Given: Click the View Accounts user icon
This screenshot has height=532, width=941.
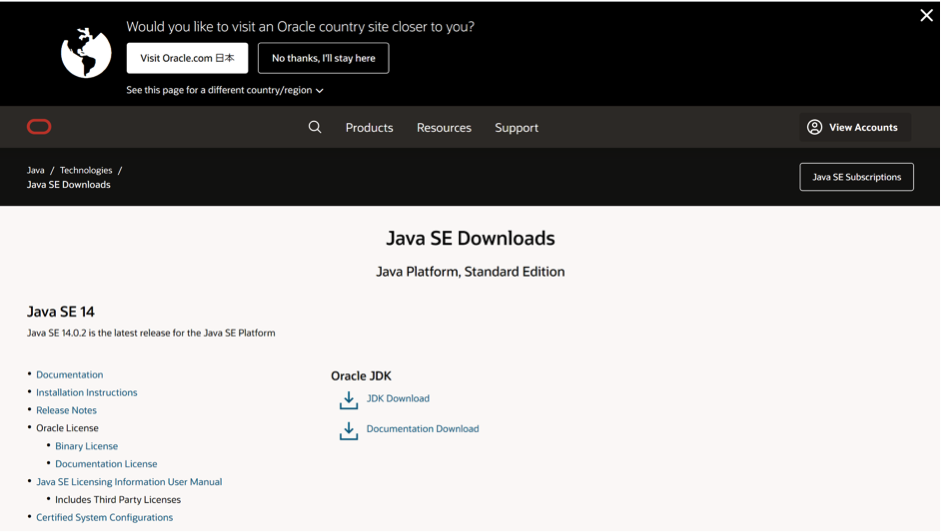Looking at the screenshot, I should click(x=814, y=127).
